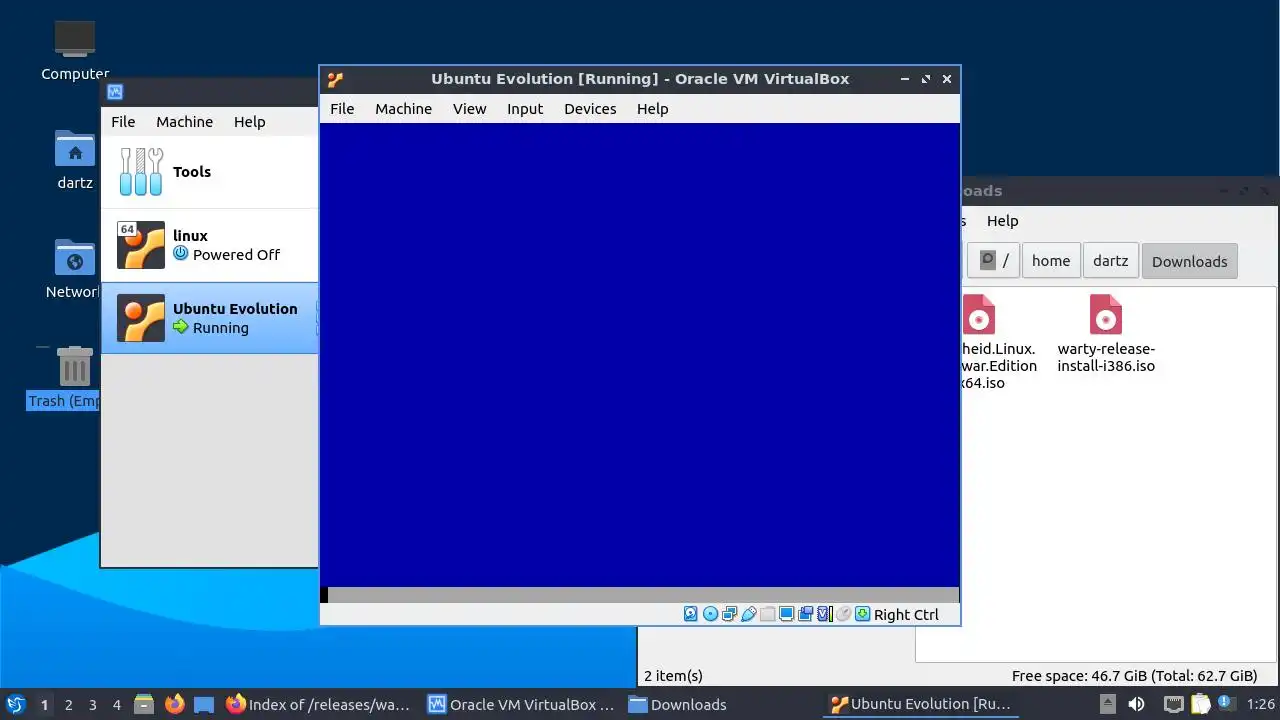Select the partially hidden x64.iso file
The height and width of the screenshot is (720, 1280).
click(x=998, y=342)
